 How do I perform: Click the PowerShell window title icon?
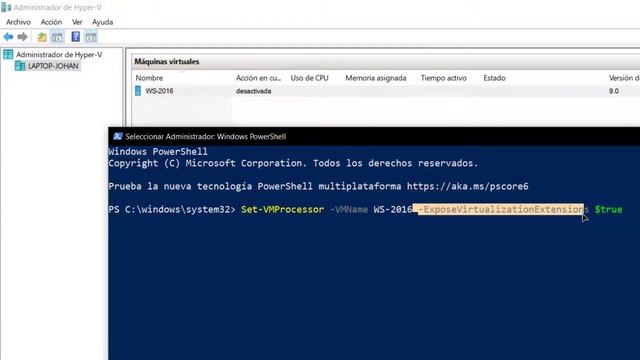point(118,136)
